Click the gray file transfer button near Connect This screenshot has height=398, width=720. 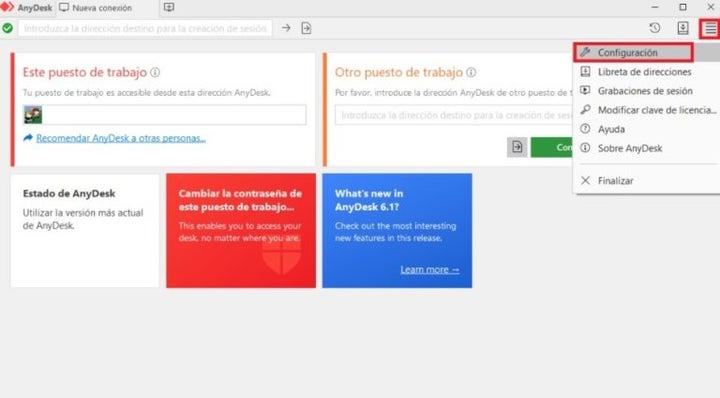point(517,147)
